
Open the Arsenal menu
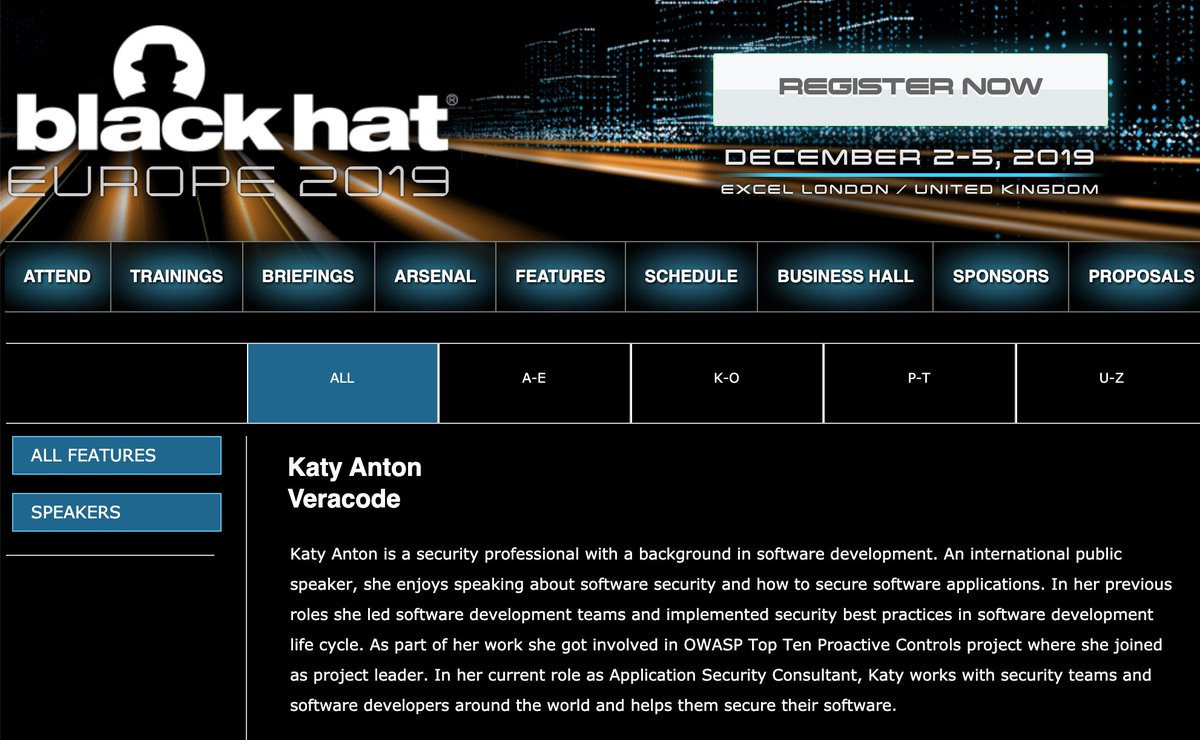[x=435, y=276]
